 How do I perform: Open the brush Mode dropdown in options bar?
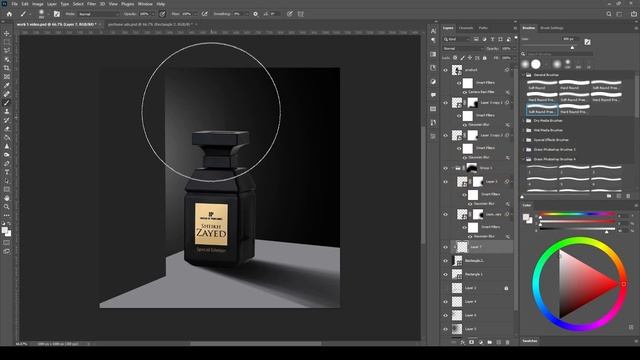pos(98,14)
